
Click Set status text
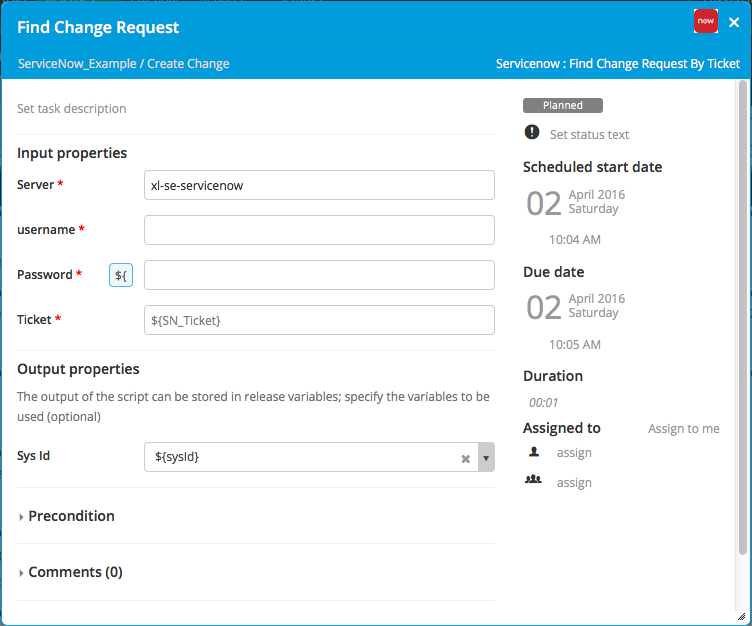click(589, 135)
